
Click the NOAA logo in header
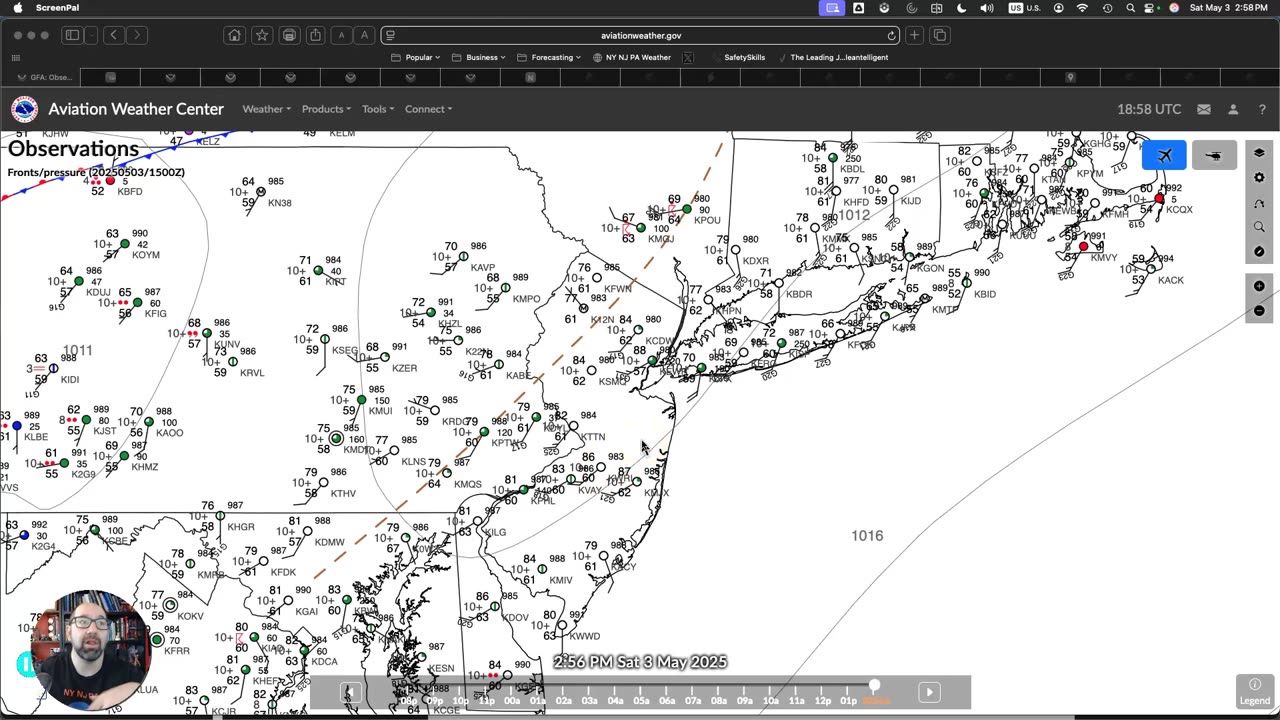point(25,109)
